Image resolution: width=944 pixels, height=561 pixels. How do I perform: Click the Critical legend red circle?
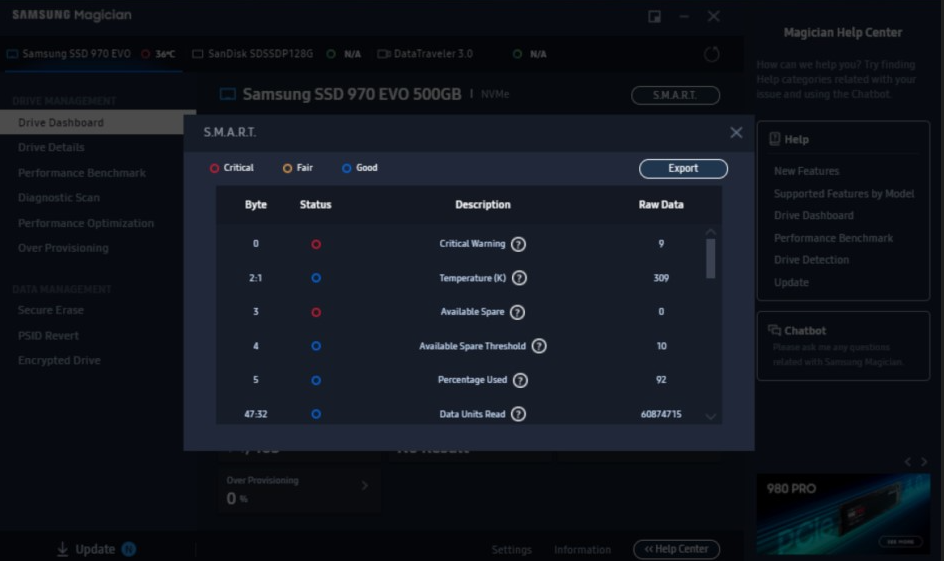click(214, 169)
